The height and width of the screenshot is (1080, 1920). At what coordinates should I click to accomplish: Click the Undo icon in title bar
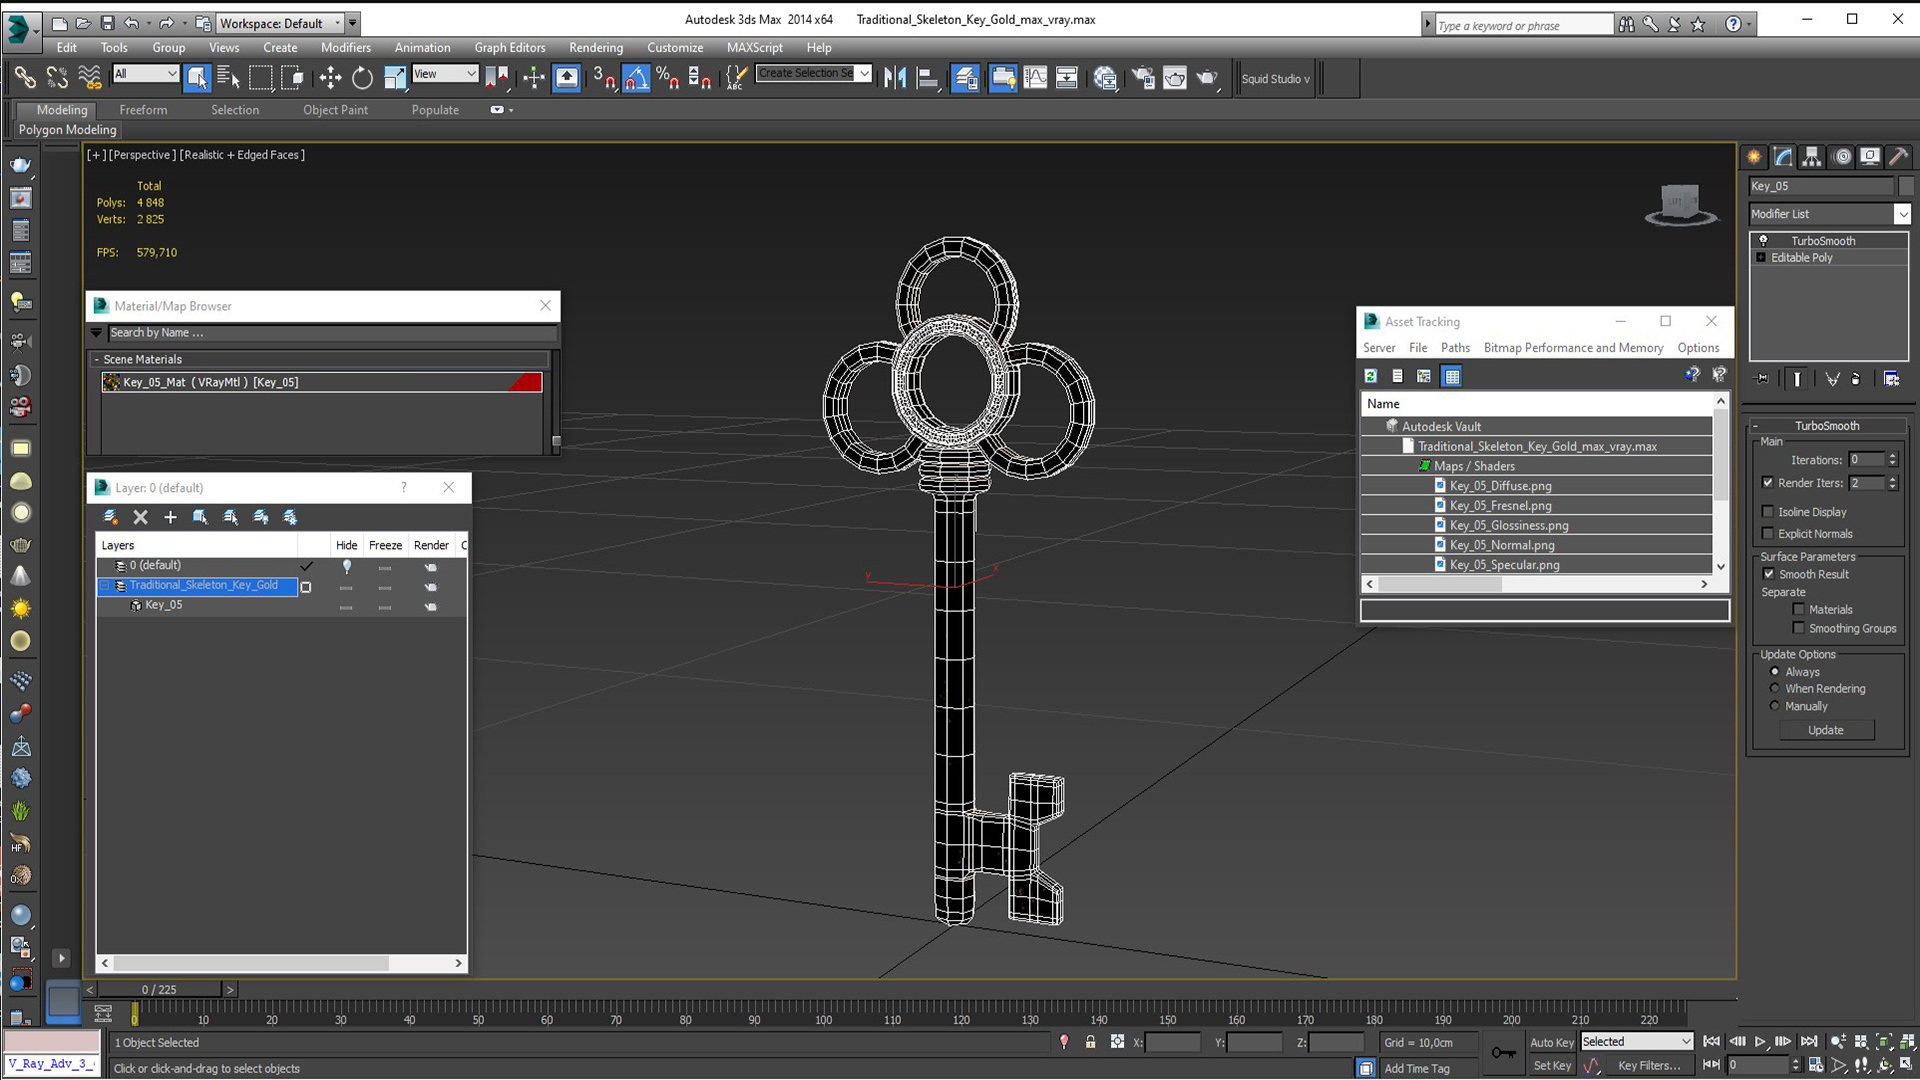click(x=132, y=23)
